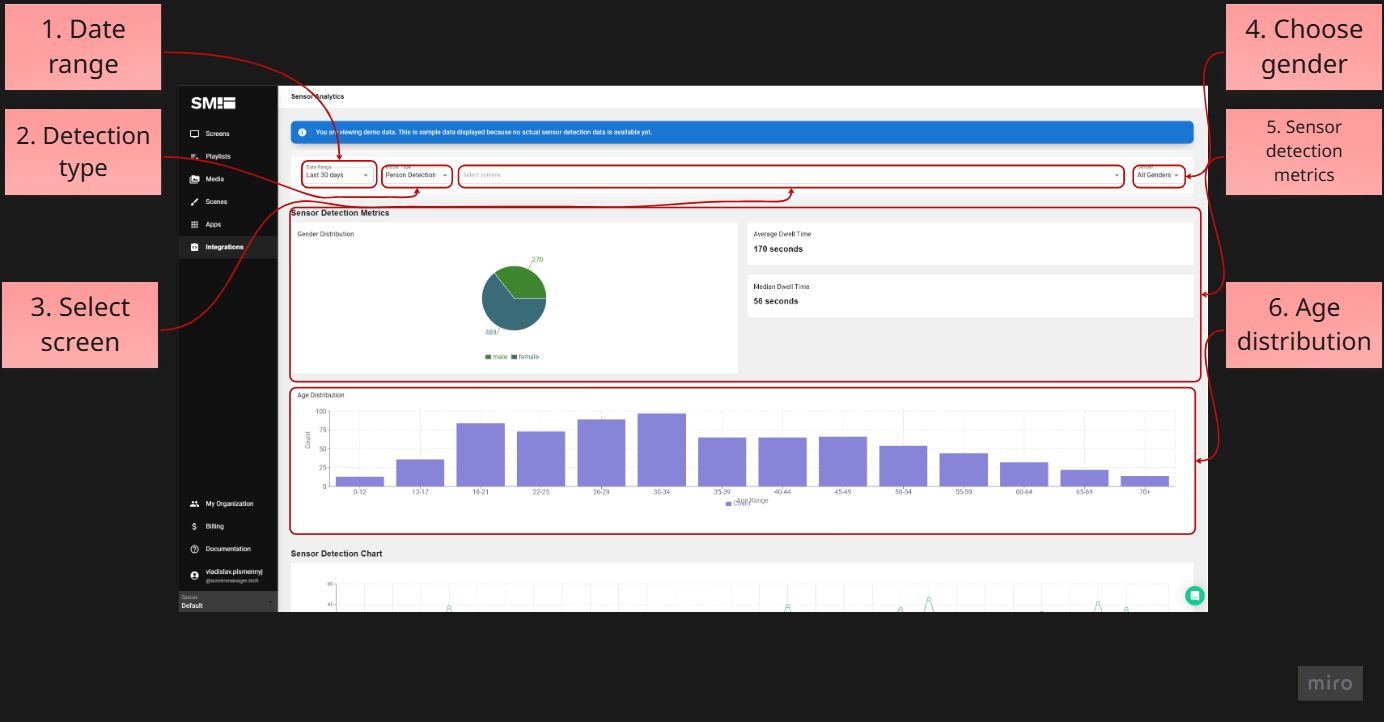Click the Media folder icon in sidebar

point(194,179)
